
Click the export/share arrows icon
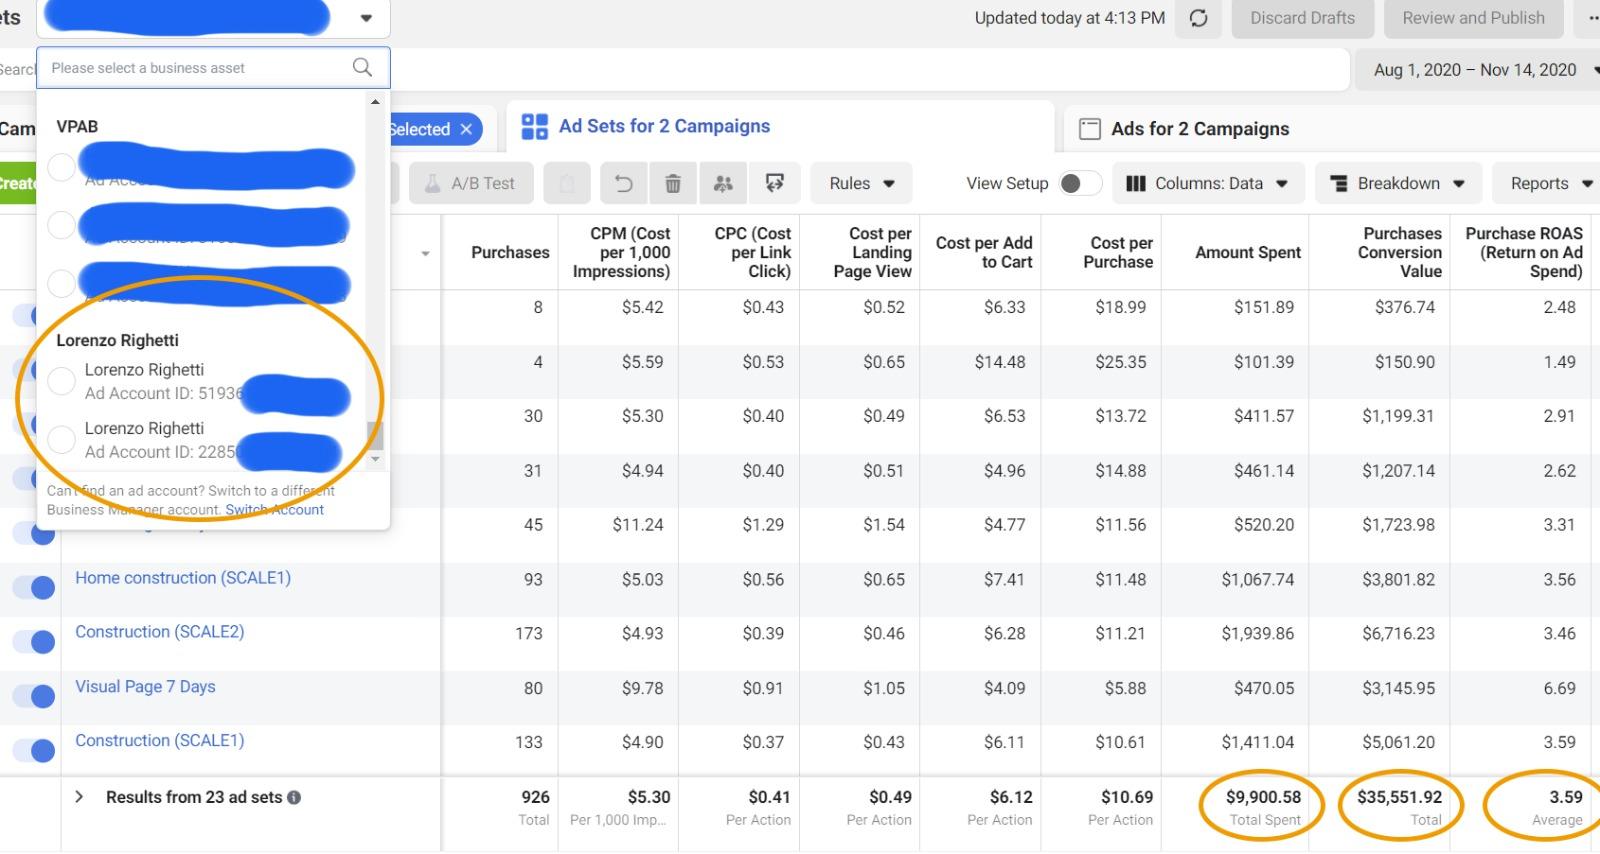pyautogui.click(x=774, y=184)
